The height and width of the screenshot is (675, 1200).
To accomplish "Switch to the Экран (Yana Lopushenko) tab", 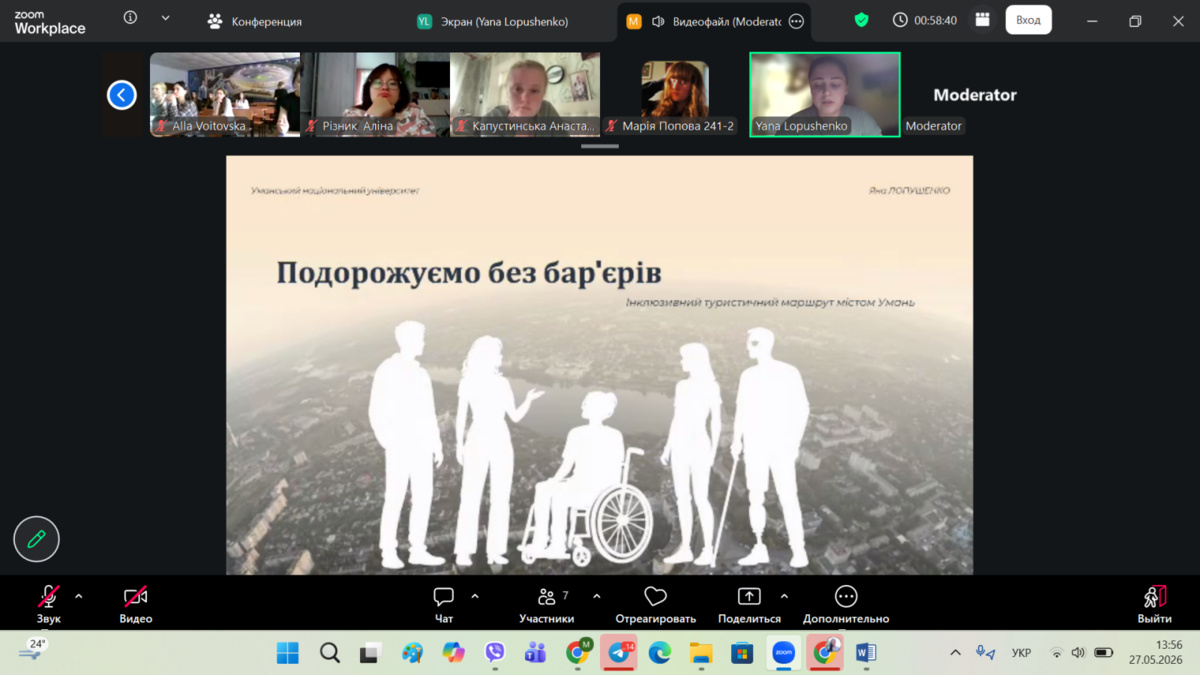I will click(x=493, y=21).
